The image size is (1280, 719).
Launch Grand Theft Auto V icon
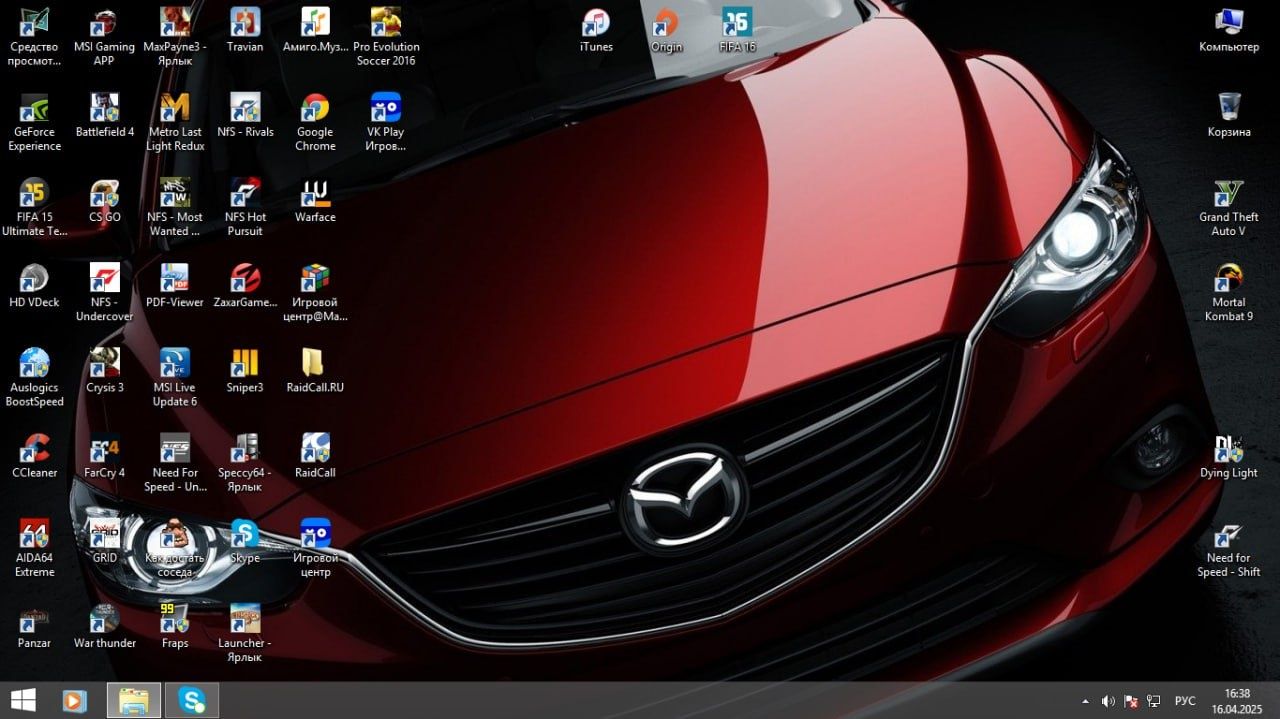[x=1229, y=207]
